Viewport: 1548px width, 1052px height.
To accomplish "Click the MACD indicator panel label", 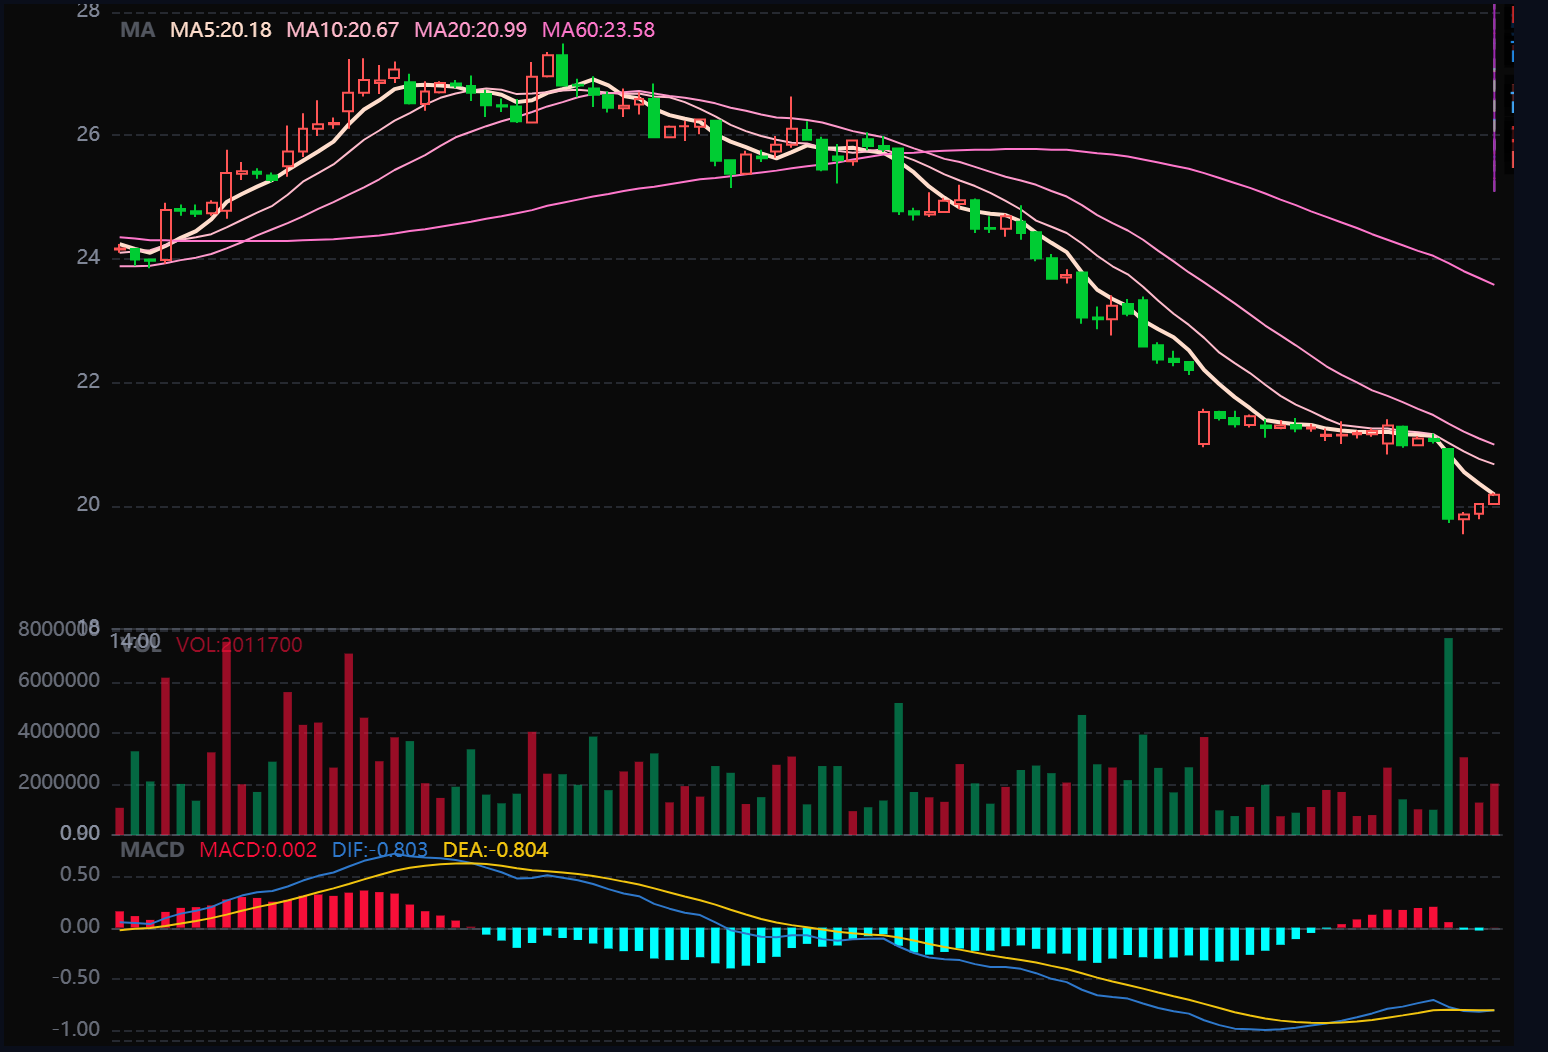I will [x=152, y=850].
